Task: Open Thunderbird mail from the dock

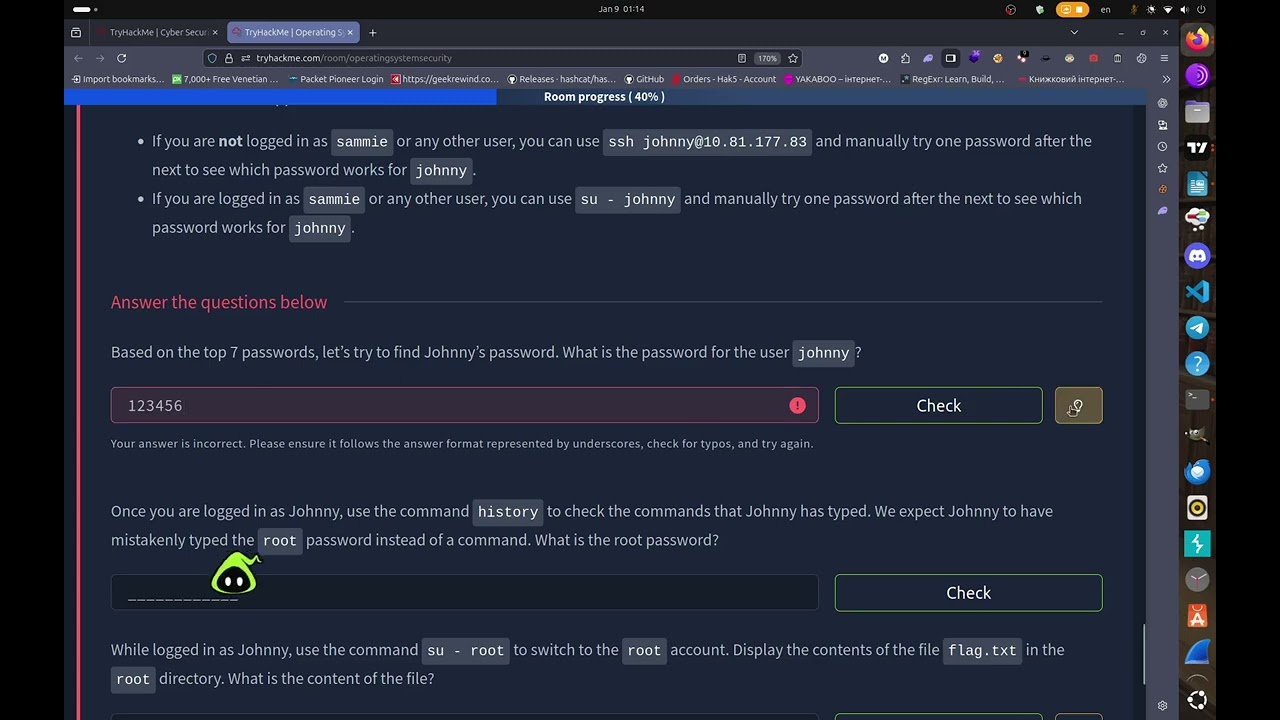Action: coord(1197,472)
